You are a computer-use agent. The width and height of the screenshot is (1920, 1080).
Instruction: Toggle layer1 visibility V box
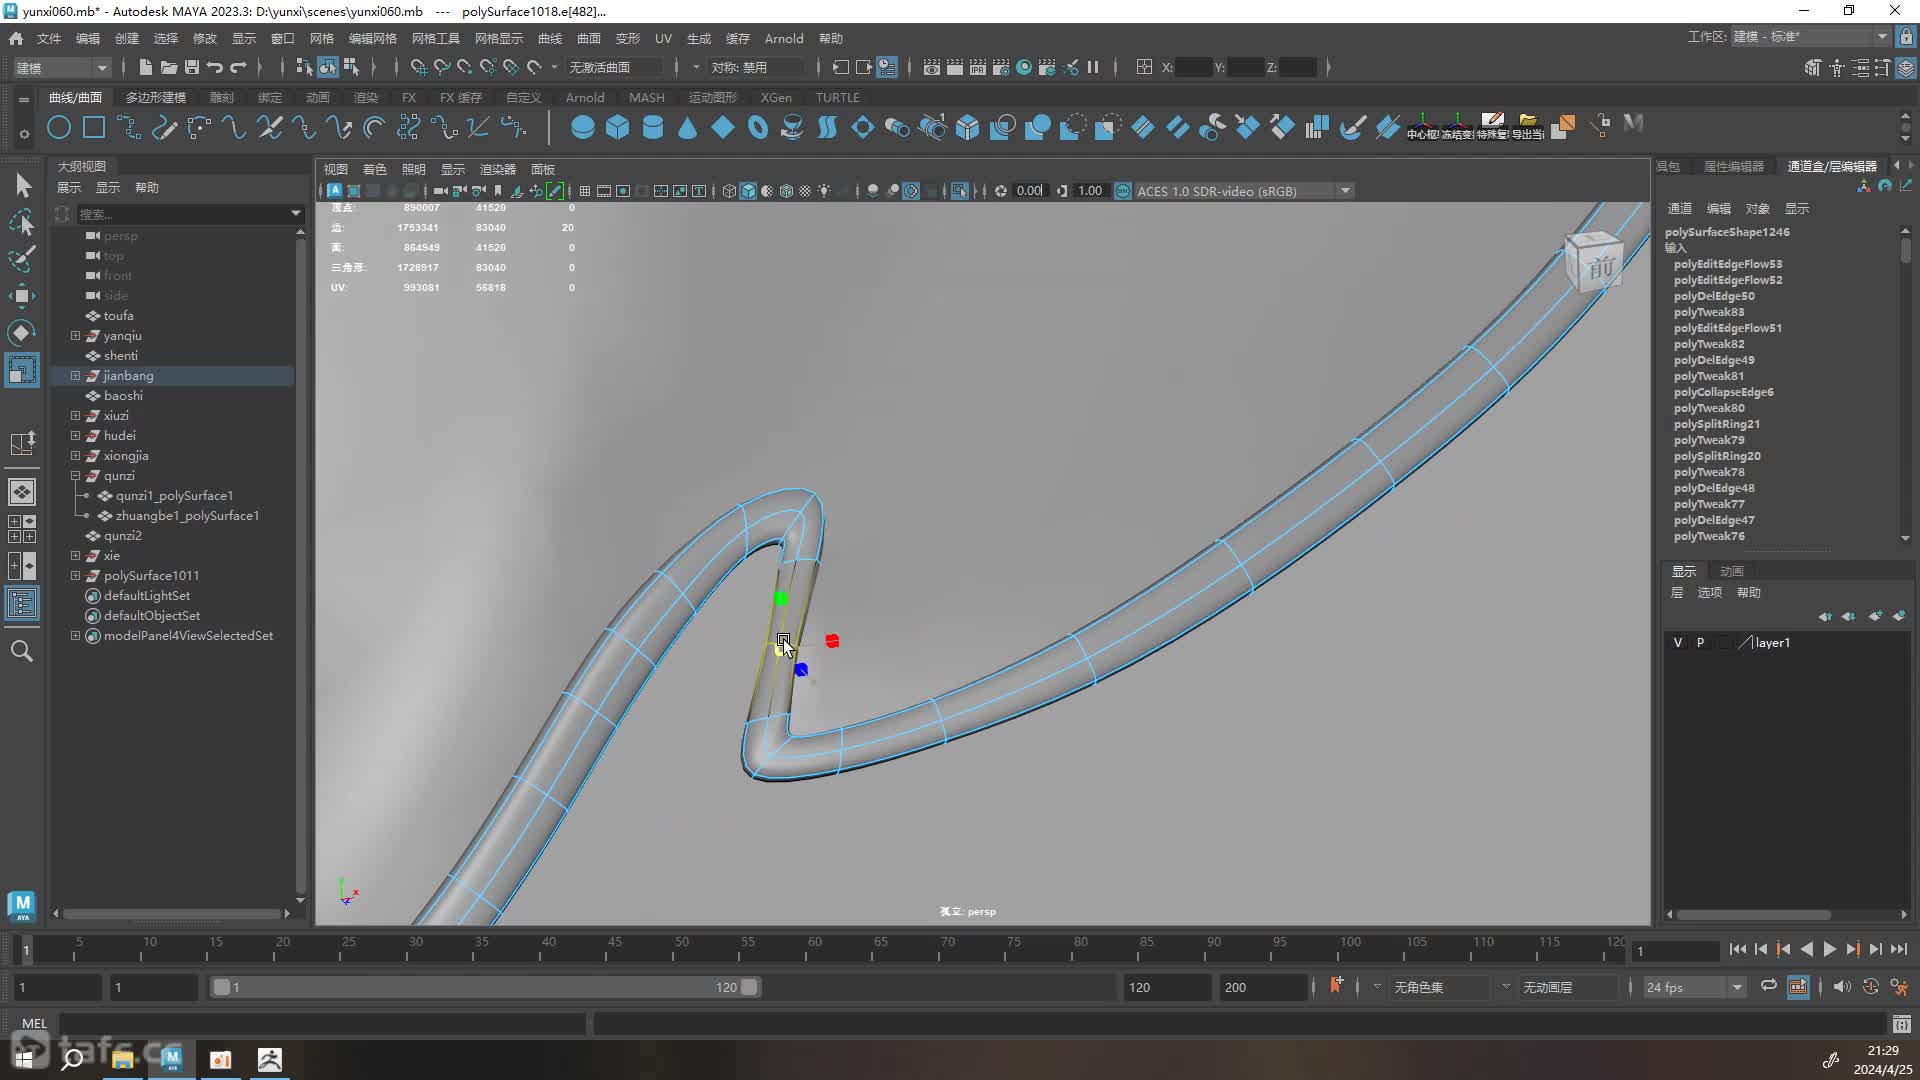(x=1678, y=643)
